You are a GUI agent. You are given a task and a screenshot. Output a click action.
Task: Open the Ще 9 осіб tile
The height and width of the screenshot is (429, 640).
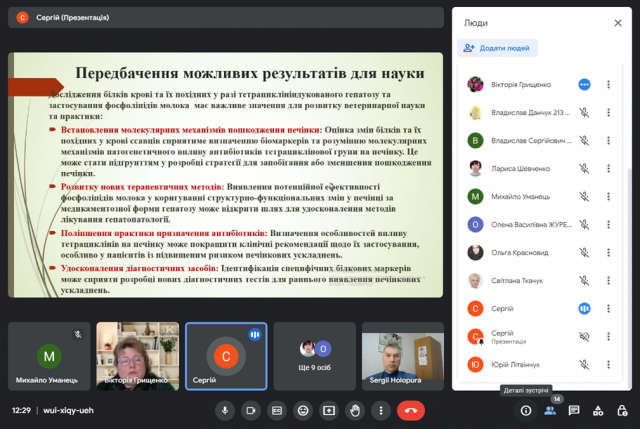pos(315,356)
